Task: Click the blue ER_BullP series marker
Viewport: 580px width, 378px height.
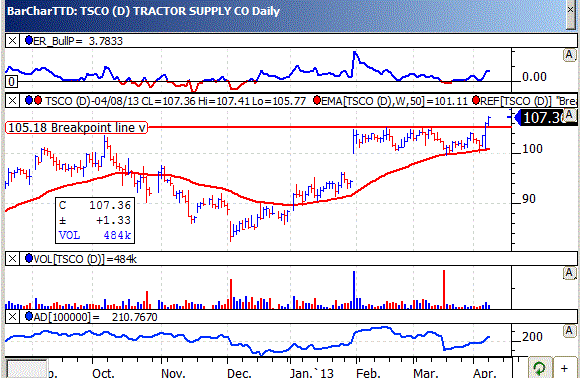Action: (x=29, y=40)
